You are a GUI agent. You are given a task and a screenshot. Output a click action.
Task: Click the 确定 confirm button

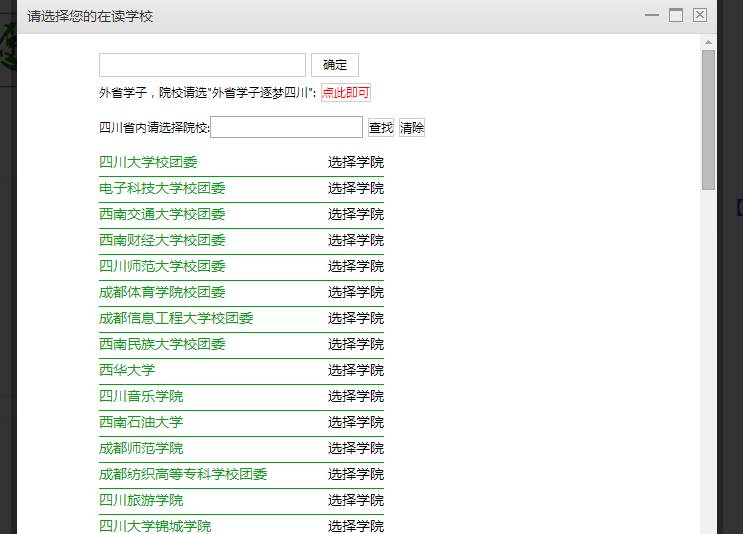(334, 65)
